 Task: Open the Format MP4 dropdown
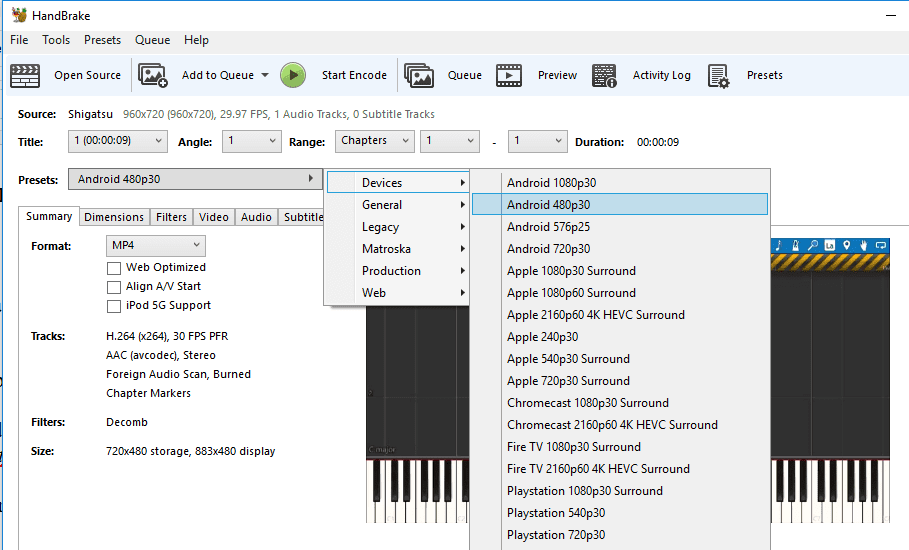(x=155, y=246)
